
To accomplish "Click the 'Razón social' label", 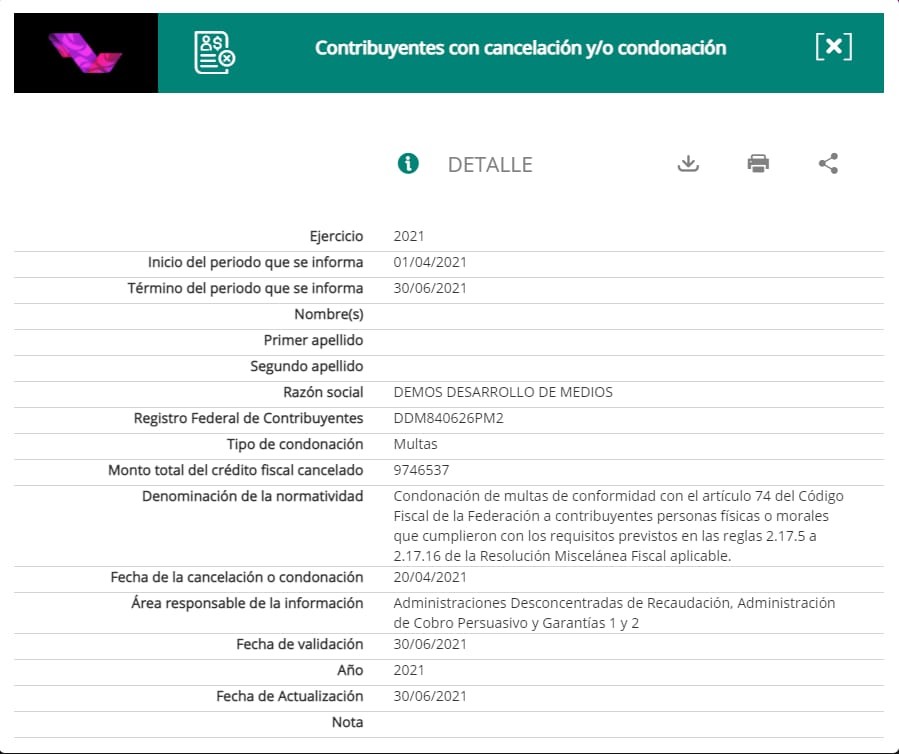I will click(323, 392).
